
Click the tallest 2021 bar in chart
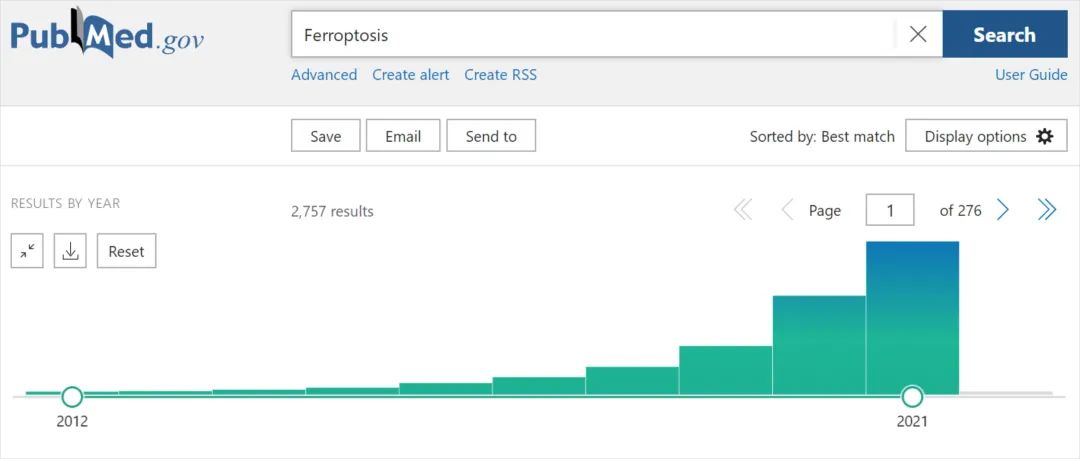tap(912, 318)
